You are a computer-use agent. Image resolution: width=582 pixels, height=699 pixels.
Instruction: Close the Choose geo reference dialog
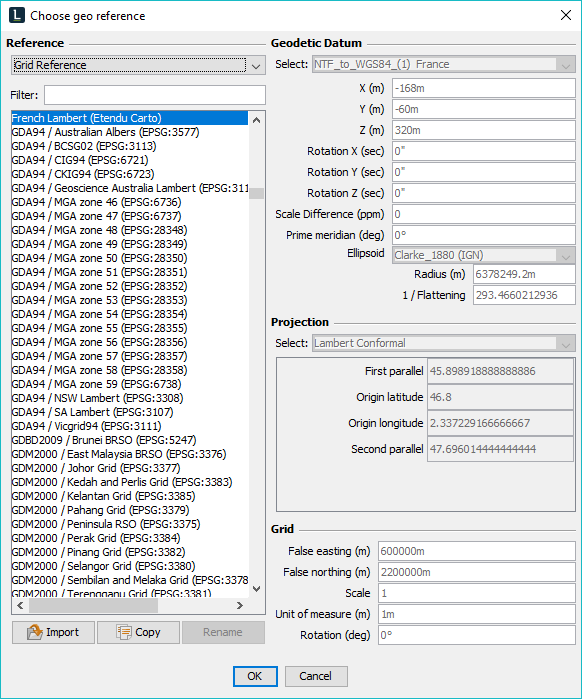[x=566, y=15]
